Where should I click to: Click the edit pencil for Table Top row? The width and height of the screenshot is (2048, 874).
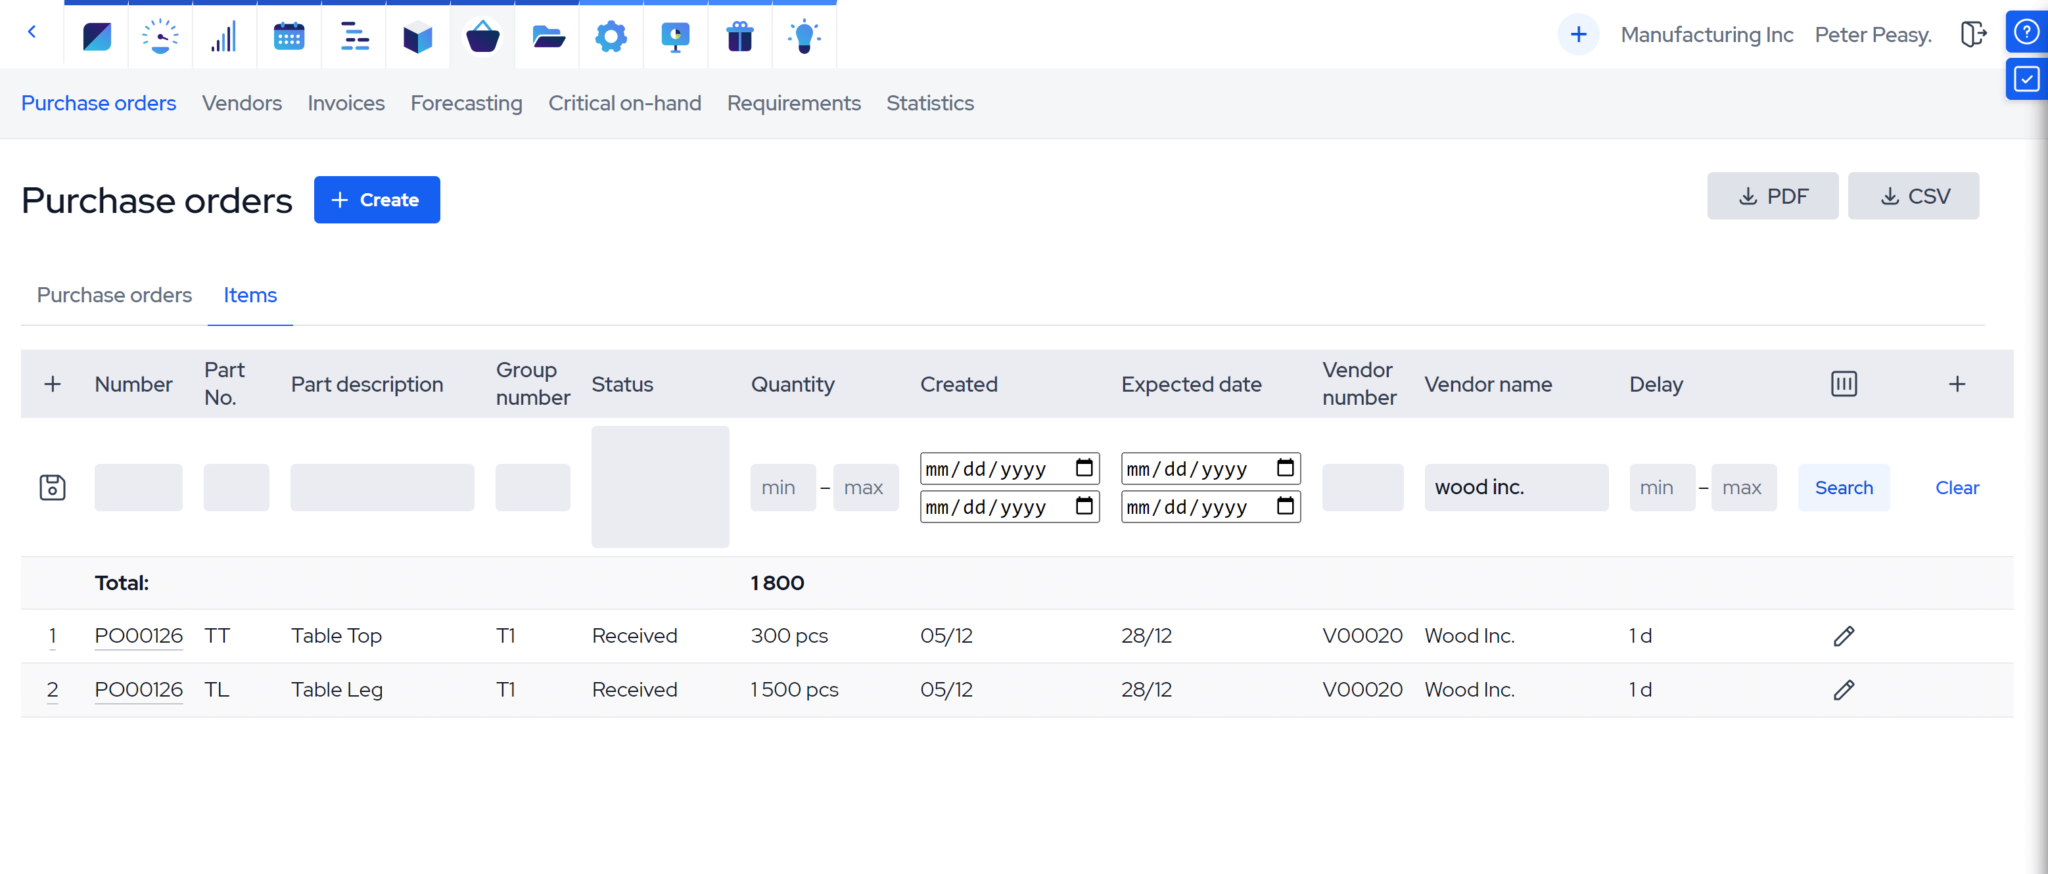[x=1843, y=636]
